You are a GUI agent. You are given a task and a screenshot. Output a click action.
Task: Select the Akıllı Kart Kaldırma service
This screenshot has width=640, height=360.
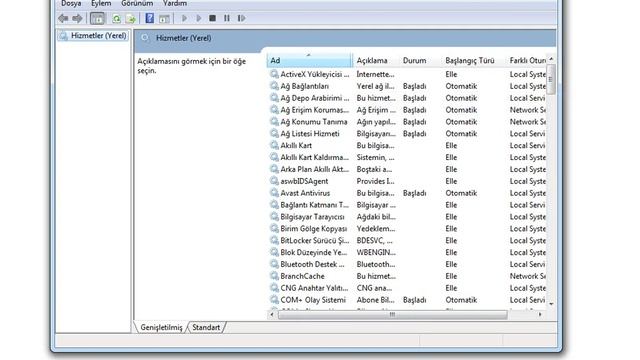coord(315,157)
